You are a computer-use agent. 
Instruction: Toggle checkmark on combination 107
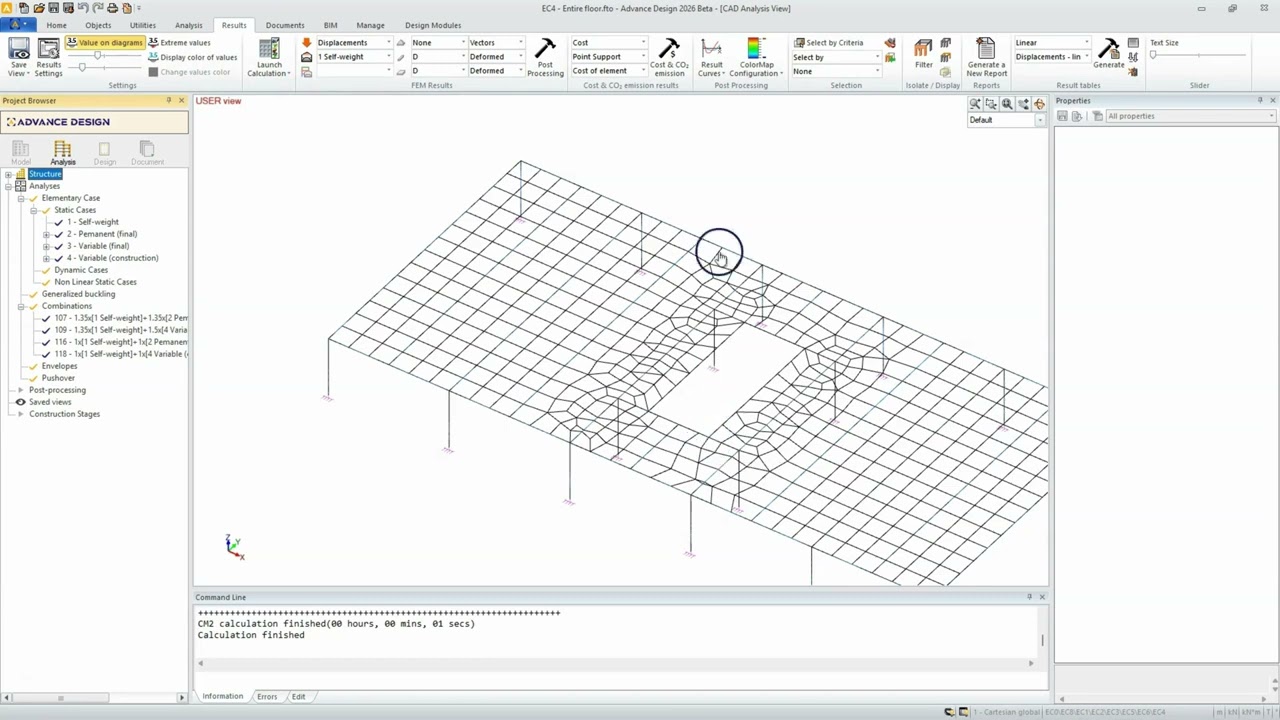46,318
